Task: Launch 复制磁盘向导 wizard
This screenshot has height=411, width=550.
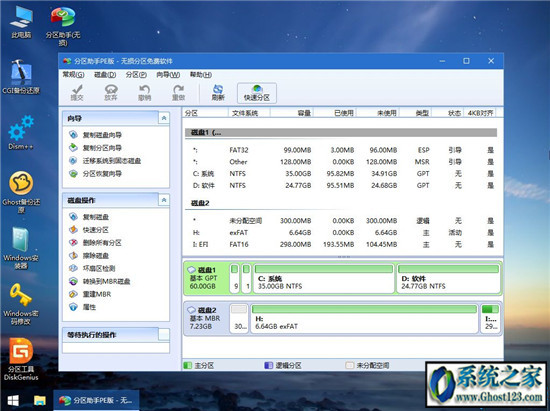Action: (x=96, y=135)
